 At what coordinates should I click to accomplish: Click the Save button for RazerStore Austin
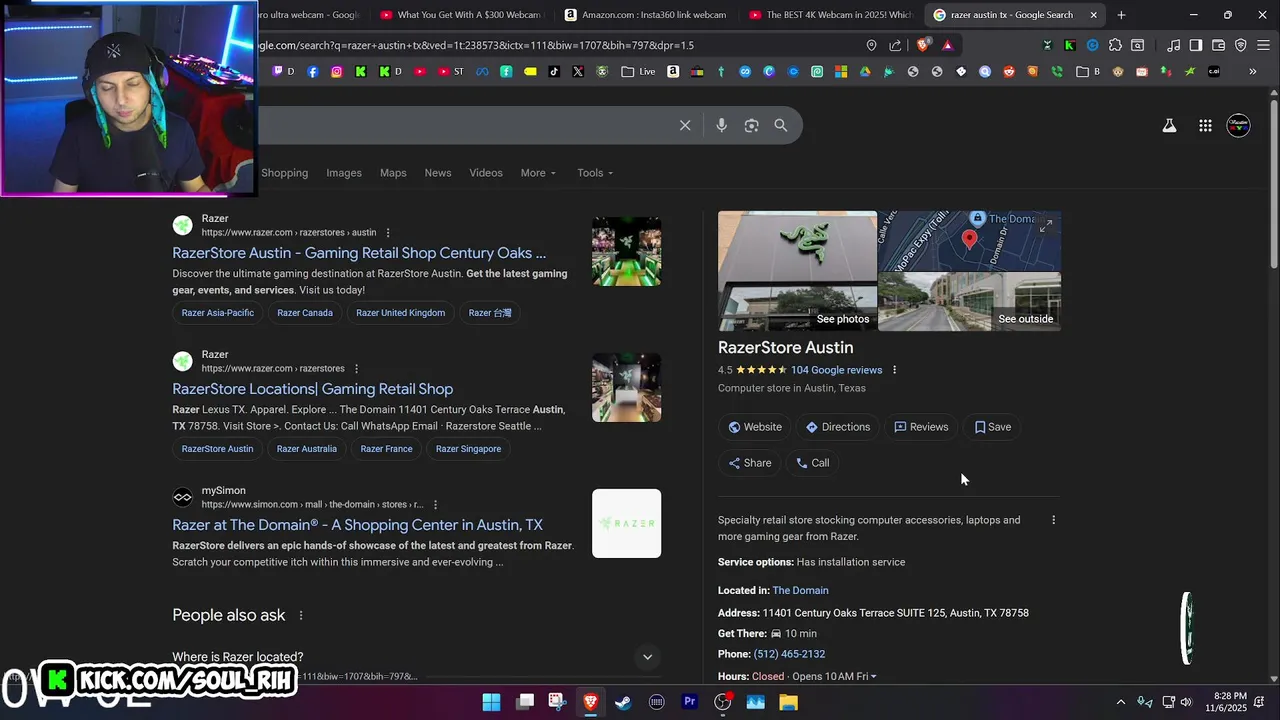(993, 427)
